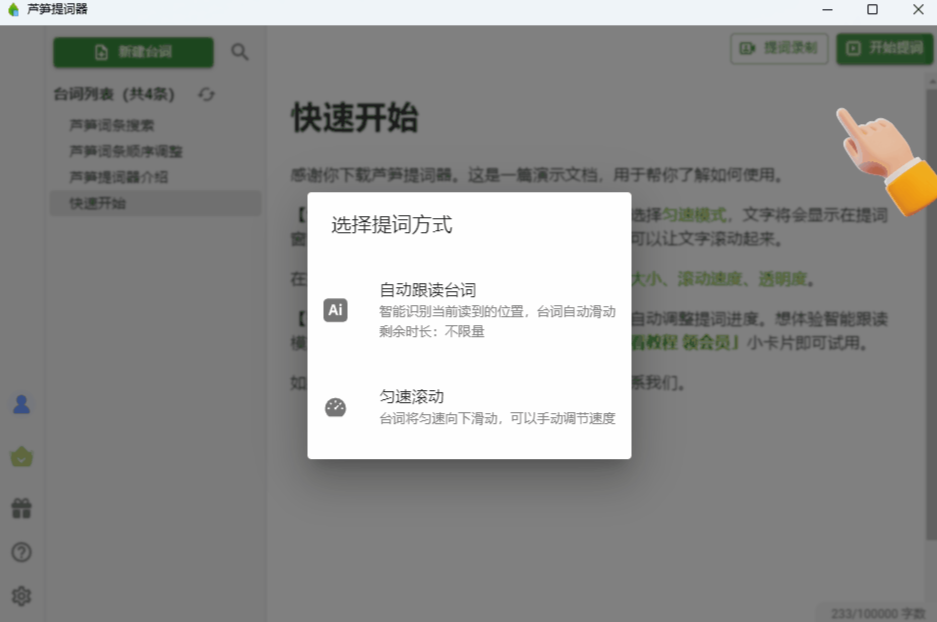The image size is (937, 622).
Task: Select the 快速开始 script in the list
Action: coord(98,204)
